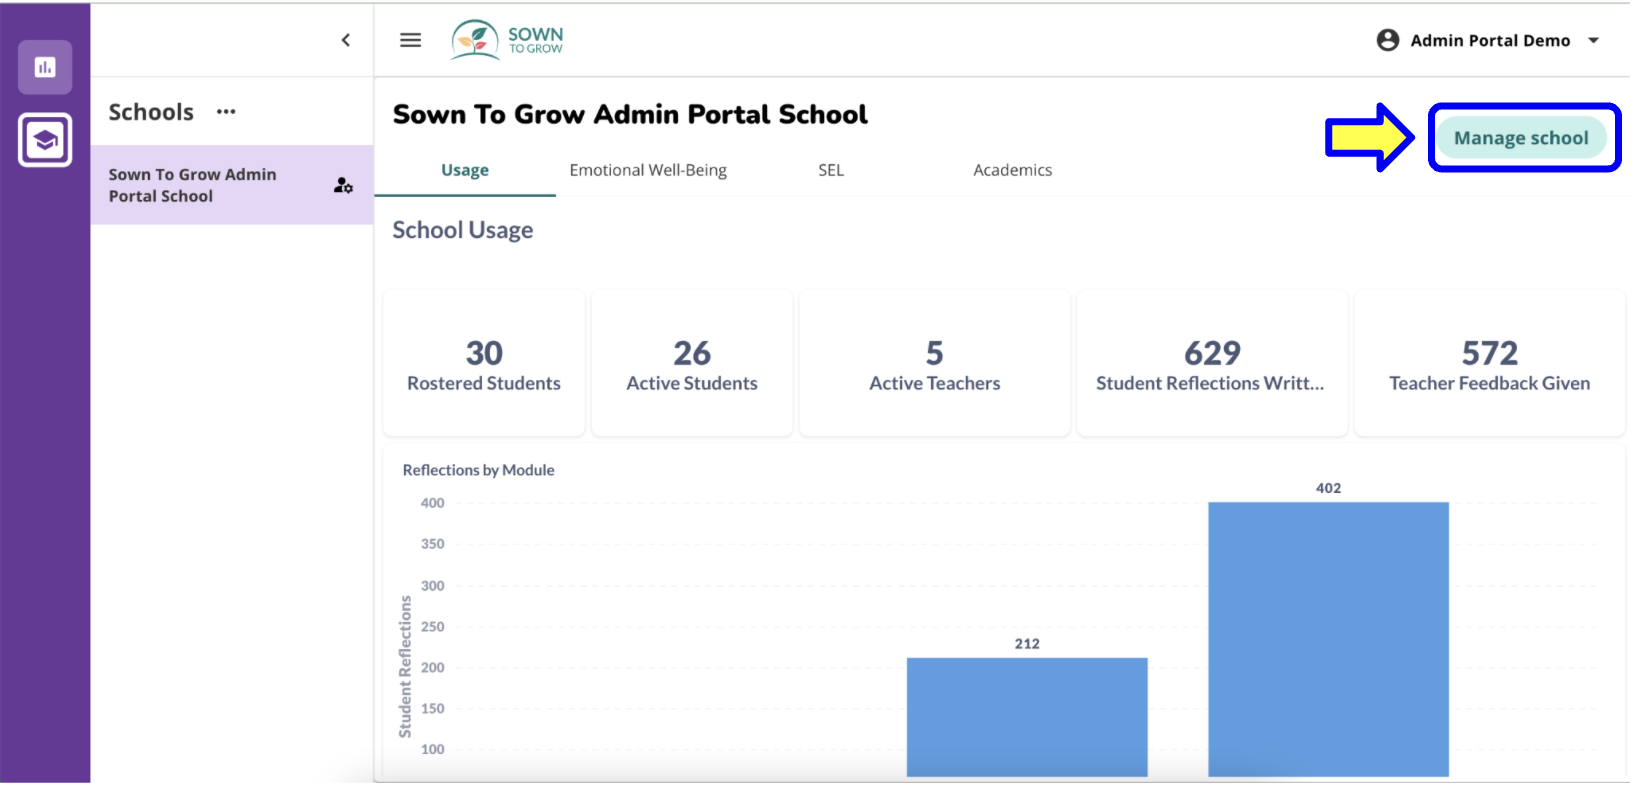This screenshot has width=1636, height=788.
Task: Click the 26 Active Students card
Action: [692, 364]
